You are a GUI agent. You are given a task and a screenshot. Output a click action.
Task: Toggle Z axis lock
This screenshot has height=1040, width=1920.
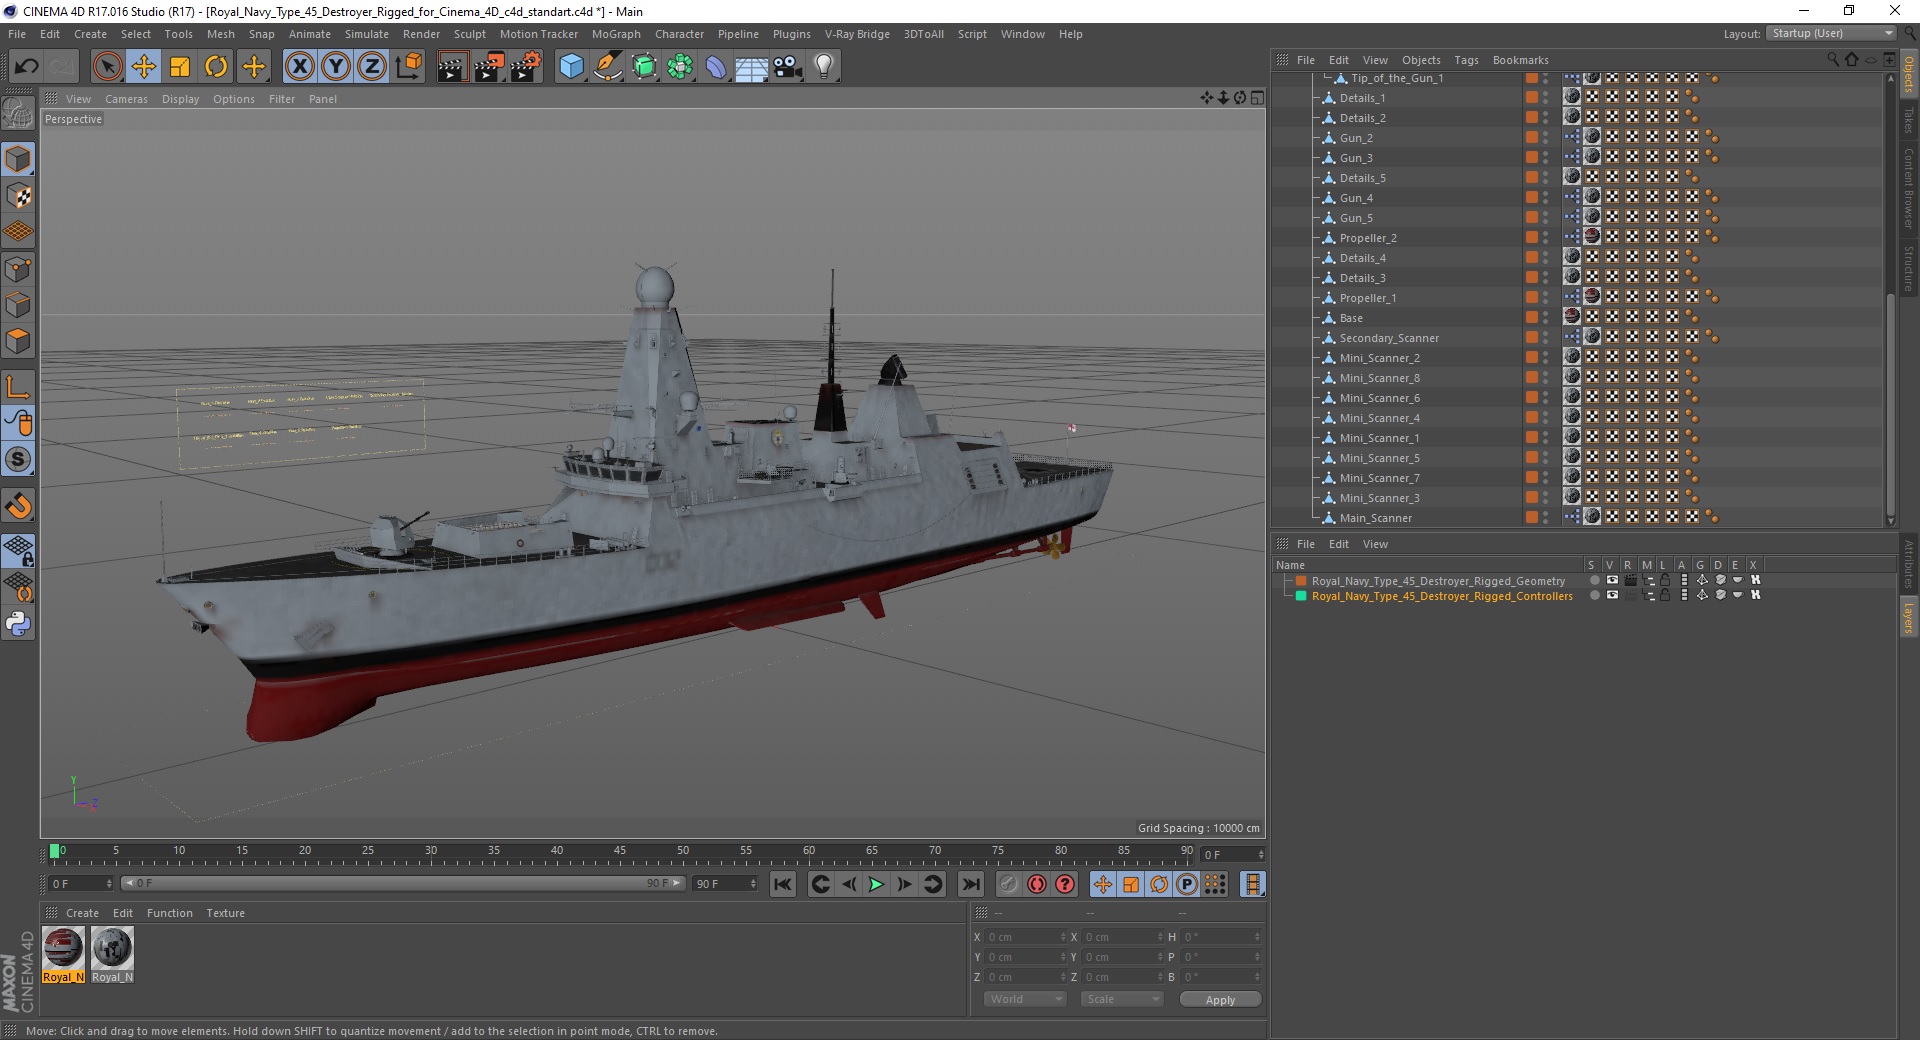(x=372, y=67)
